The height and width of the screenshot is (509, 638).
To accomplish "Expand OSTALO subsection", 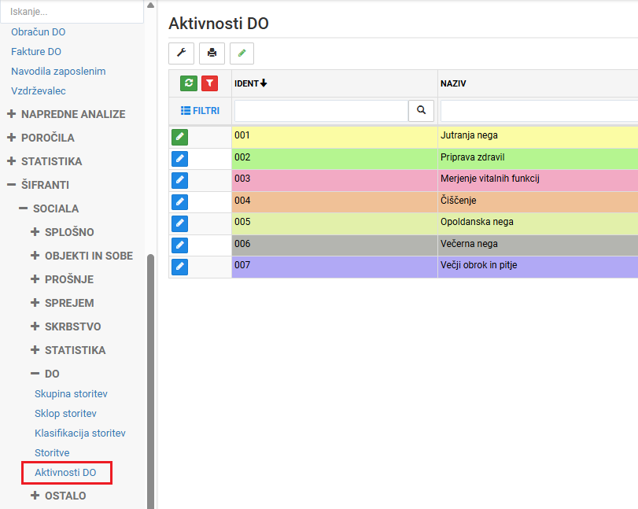I will point(58,496).
